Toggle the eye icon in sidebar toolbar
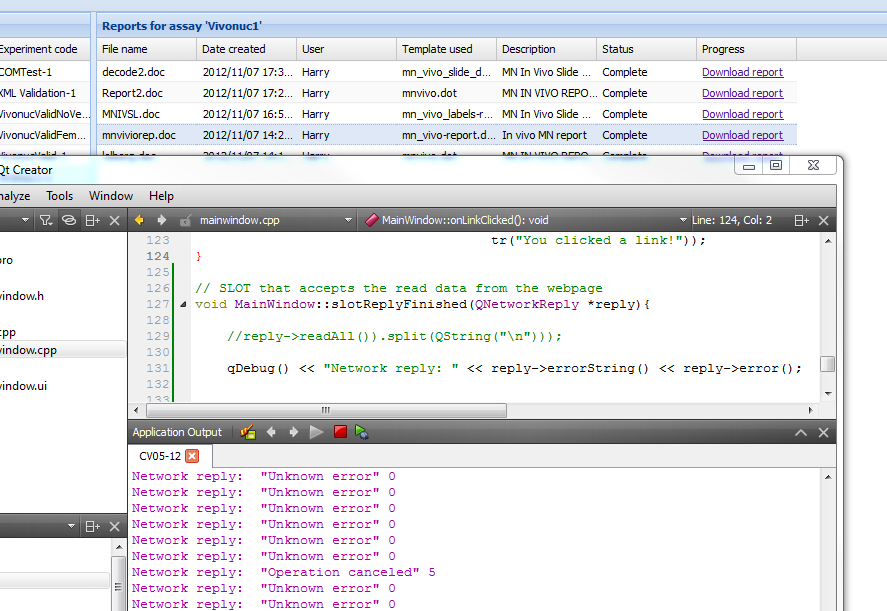The width and height of the screenshot is (887, 611). [68, 220]
